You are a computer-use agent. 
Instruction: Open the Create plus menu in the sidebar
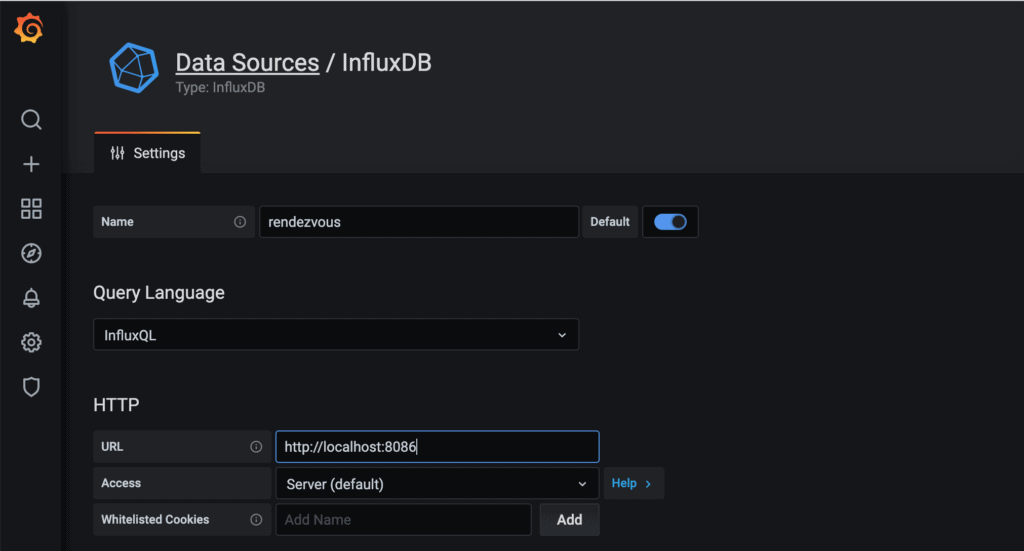pos(31,164)
